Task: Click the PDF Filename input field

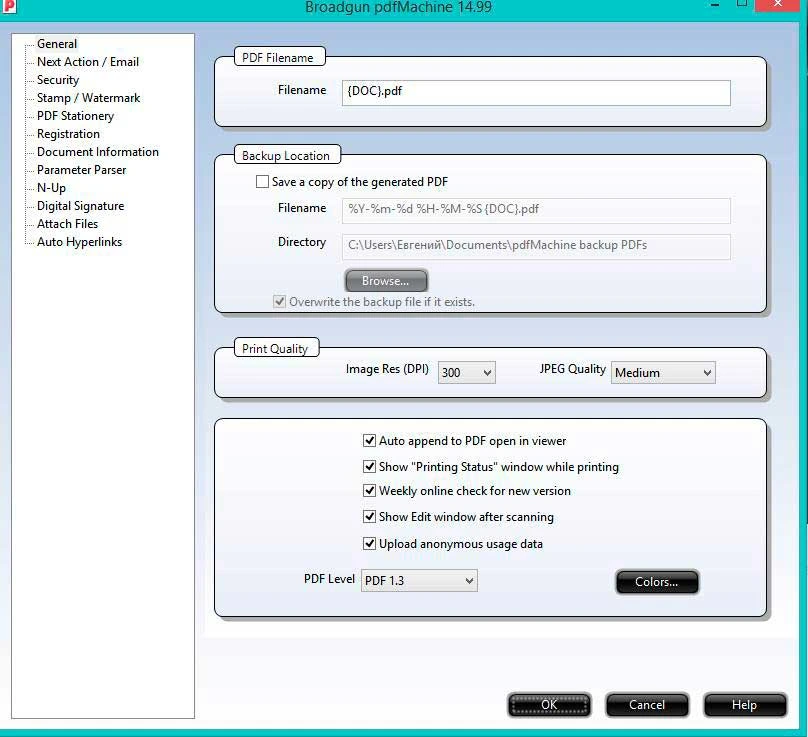Action: (x=536, y=93)
